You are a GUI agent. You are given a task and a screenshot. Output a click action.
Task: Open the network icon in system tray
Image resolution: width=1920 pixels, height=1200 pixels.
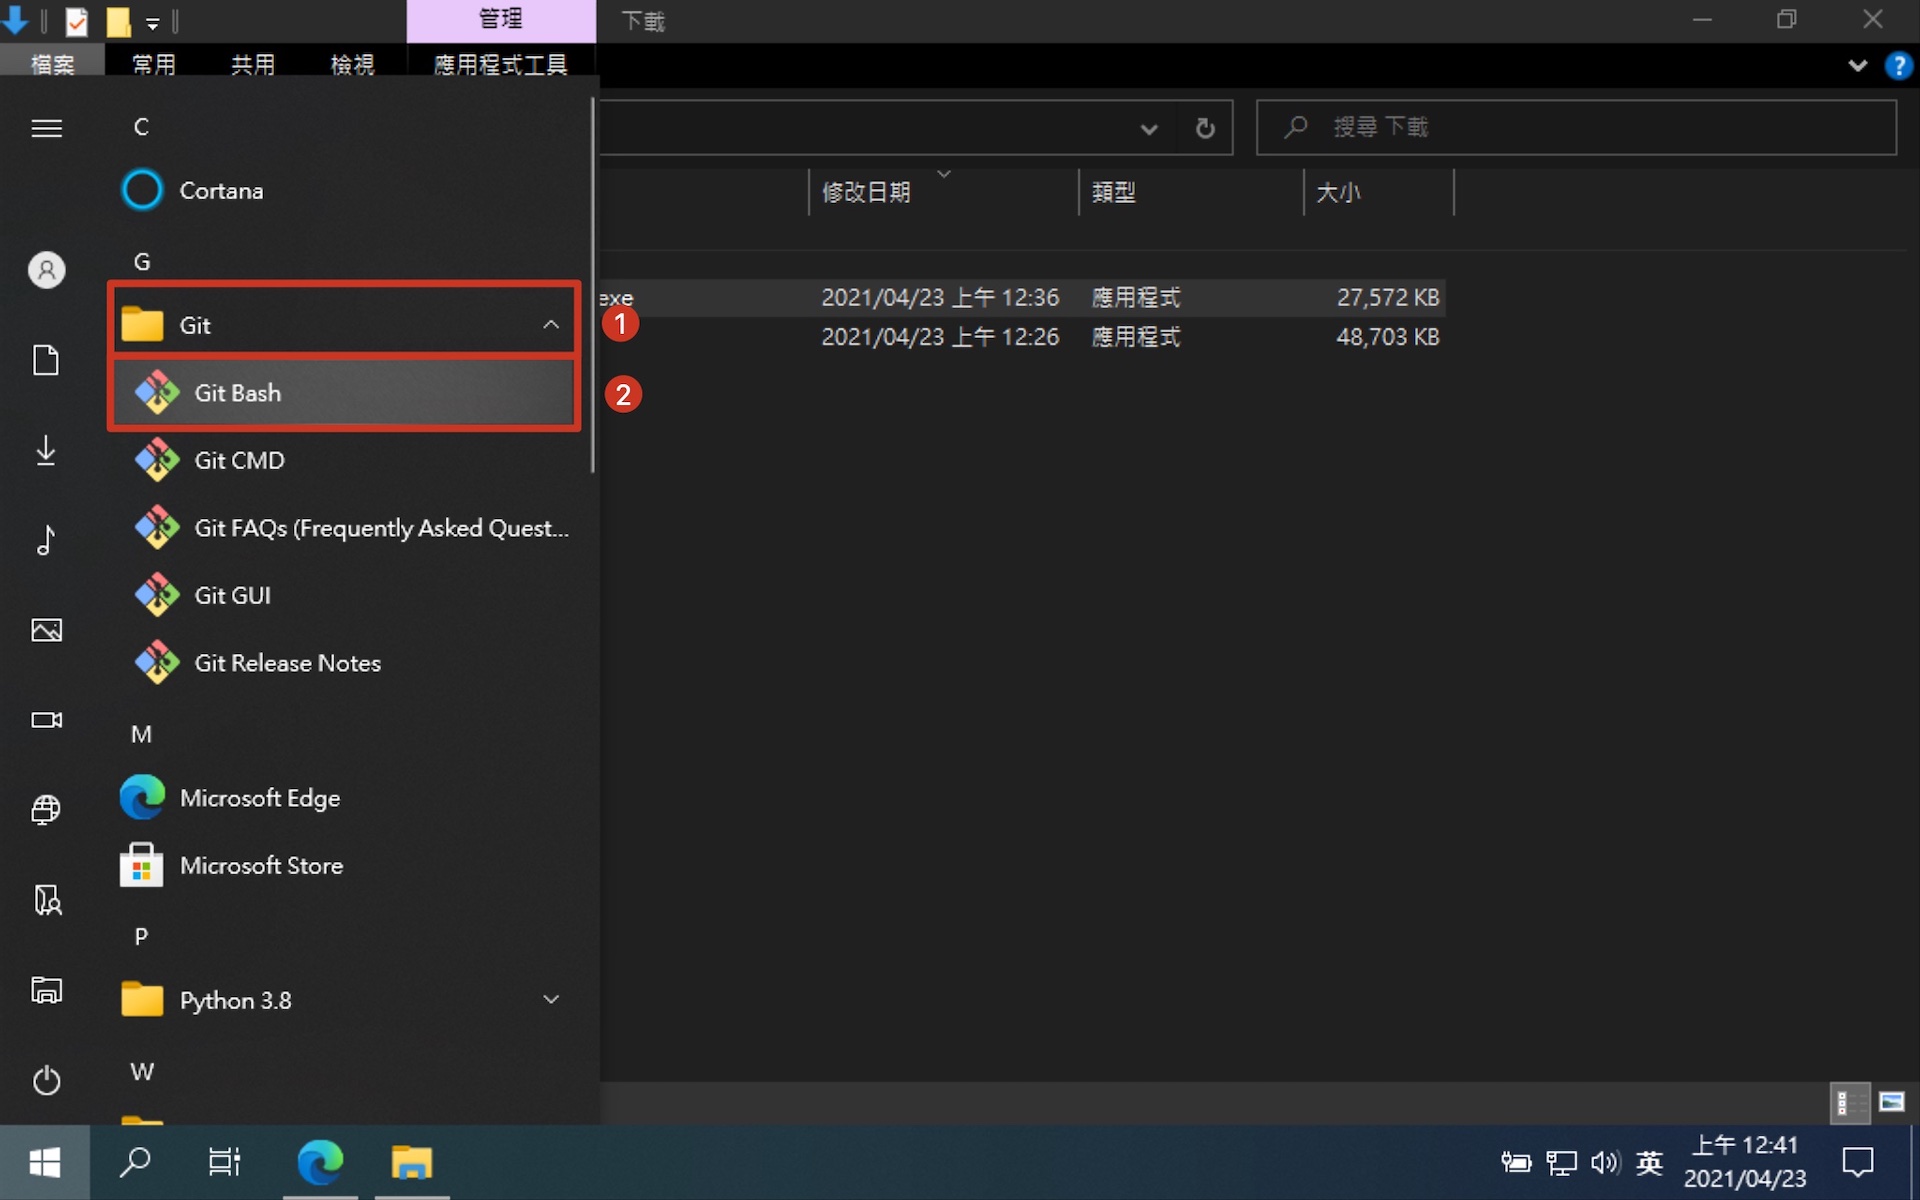pos(1561,1162)
